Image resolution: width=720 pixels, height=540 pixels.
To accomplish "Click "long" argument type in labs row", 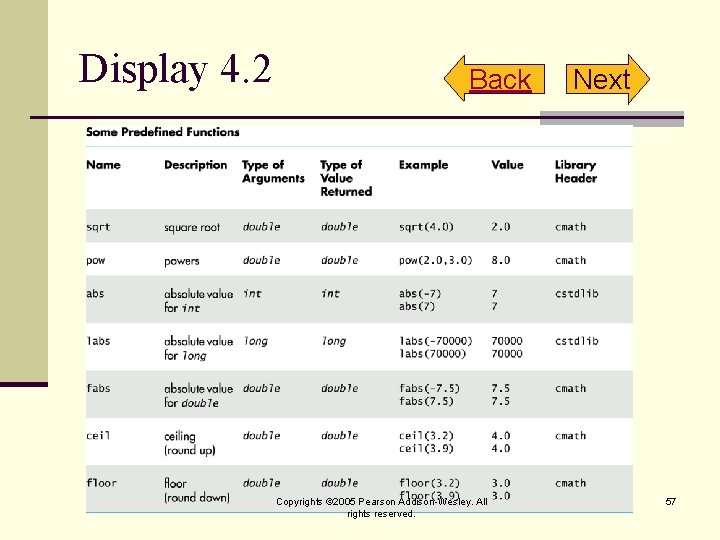I will click(x=256, y=341).
